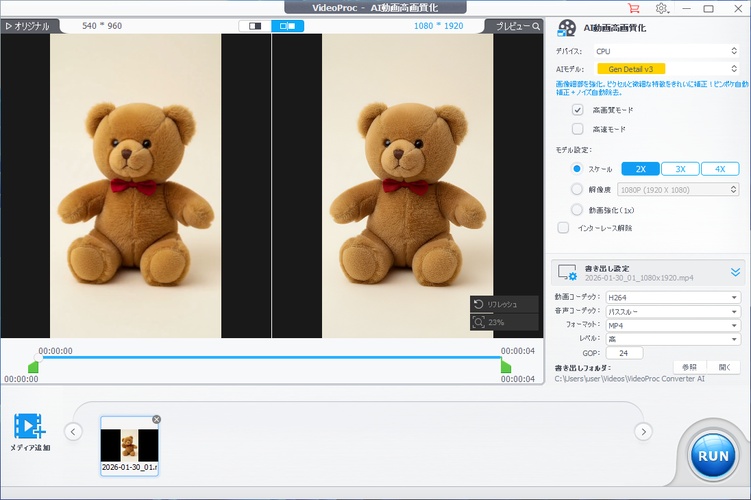Open the format MP4 dropdown
The height and width of the screenshot is (500, 751).
click(x=673, y=326)
